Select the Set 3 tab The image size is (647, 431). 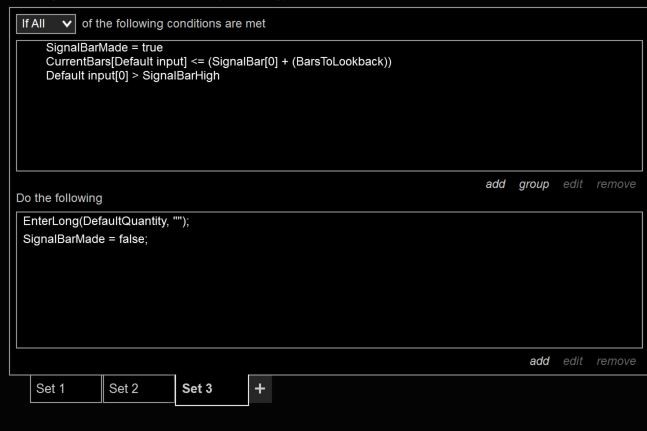point(211,389)
